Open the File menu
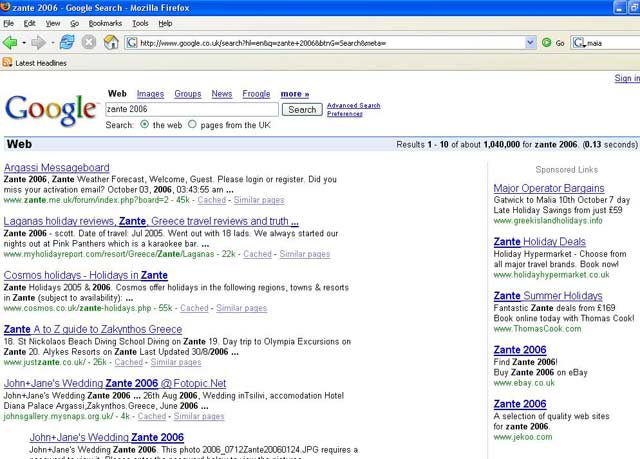 point(9,23)
